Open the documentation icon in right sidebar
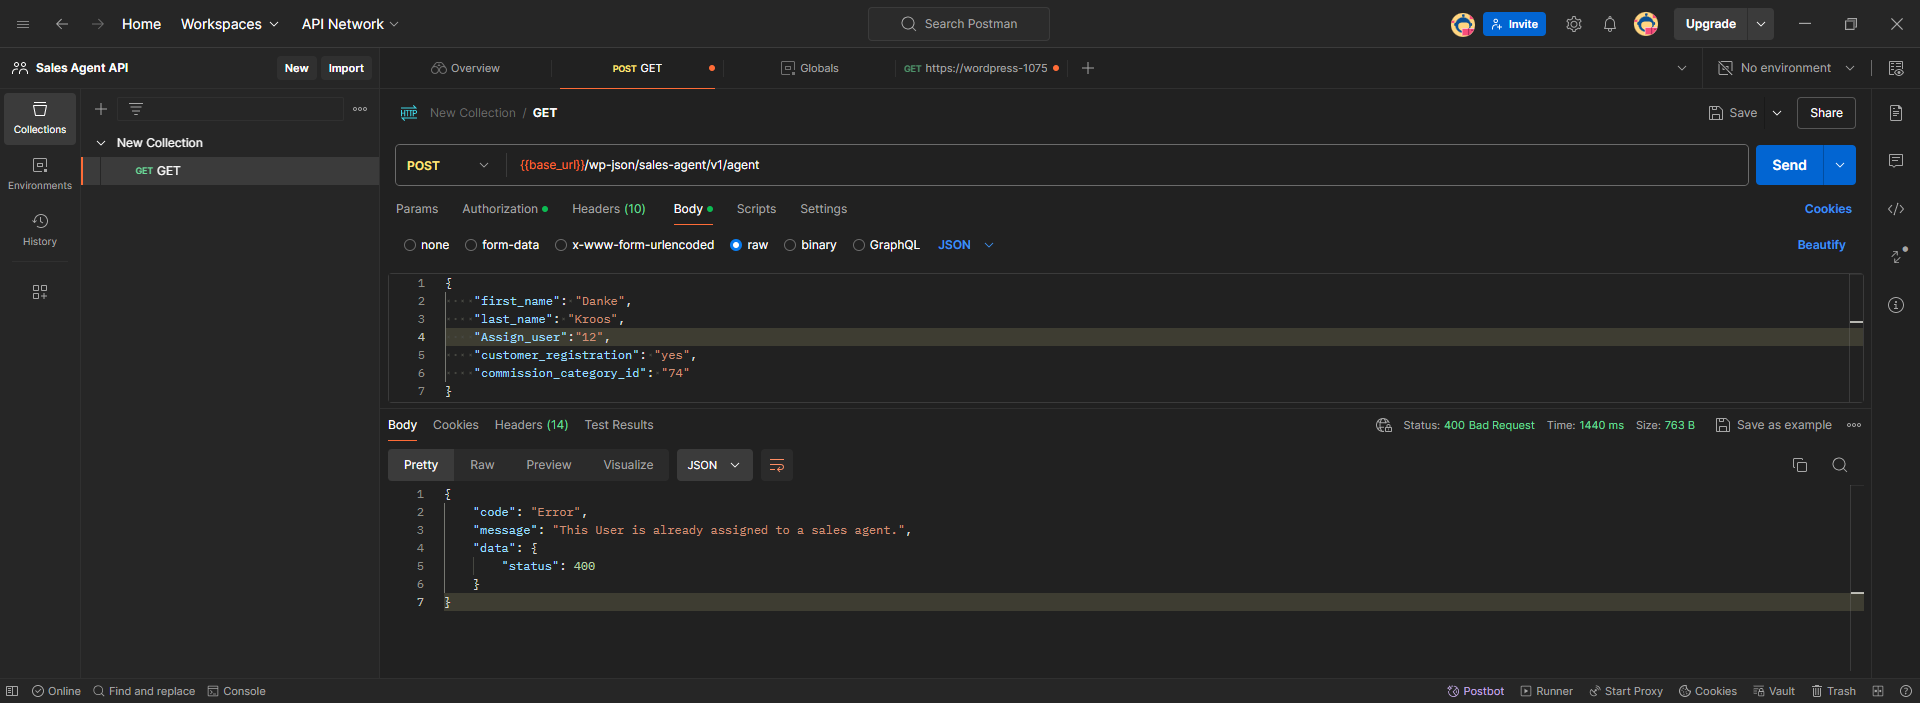1920x703 pixels. pyautogui.click(x=1896, y=113)
